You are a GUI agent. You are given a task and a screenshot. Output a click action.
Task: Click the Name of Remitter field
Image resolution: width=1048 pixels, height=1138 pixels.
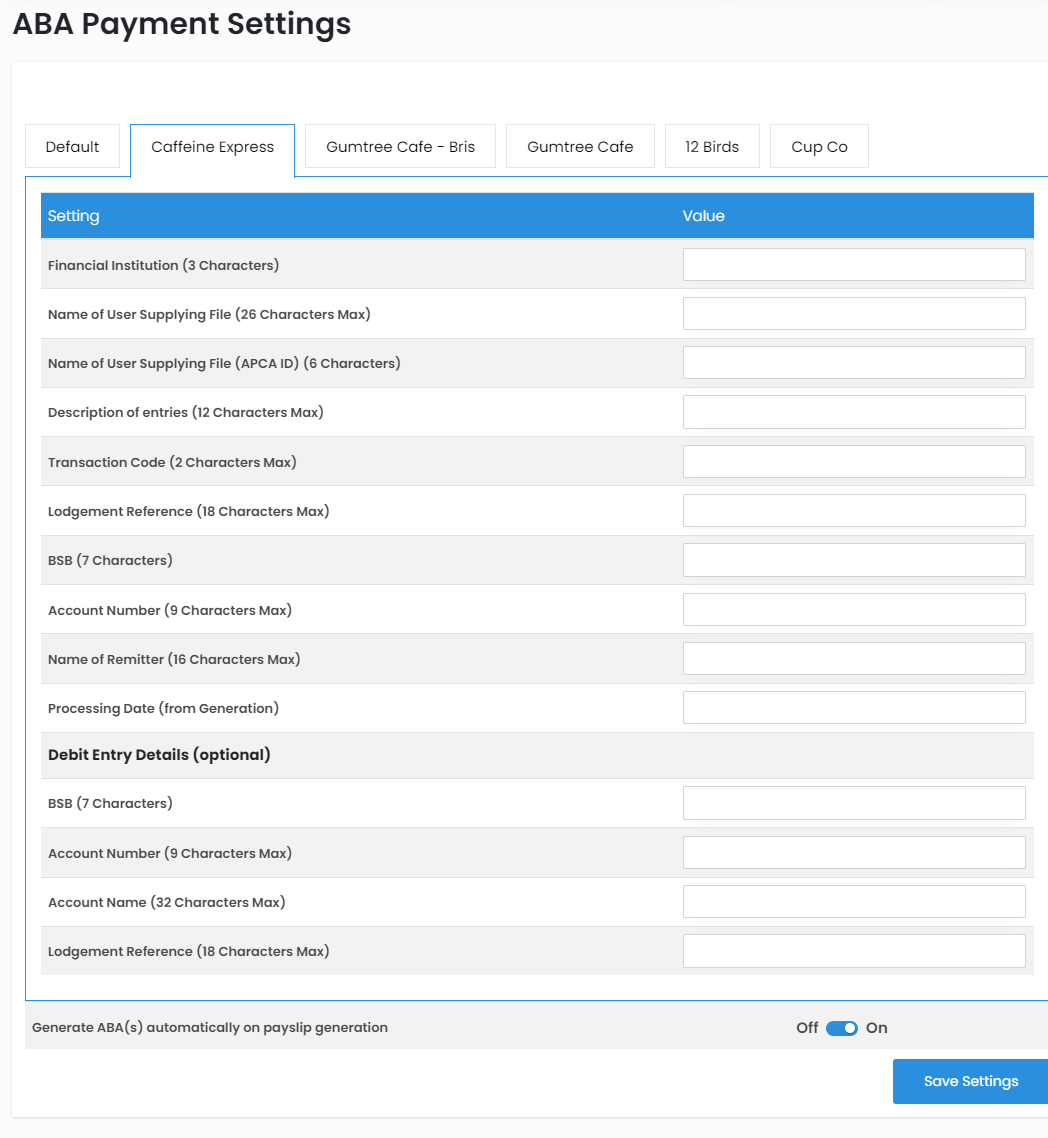coord(854,659)
